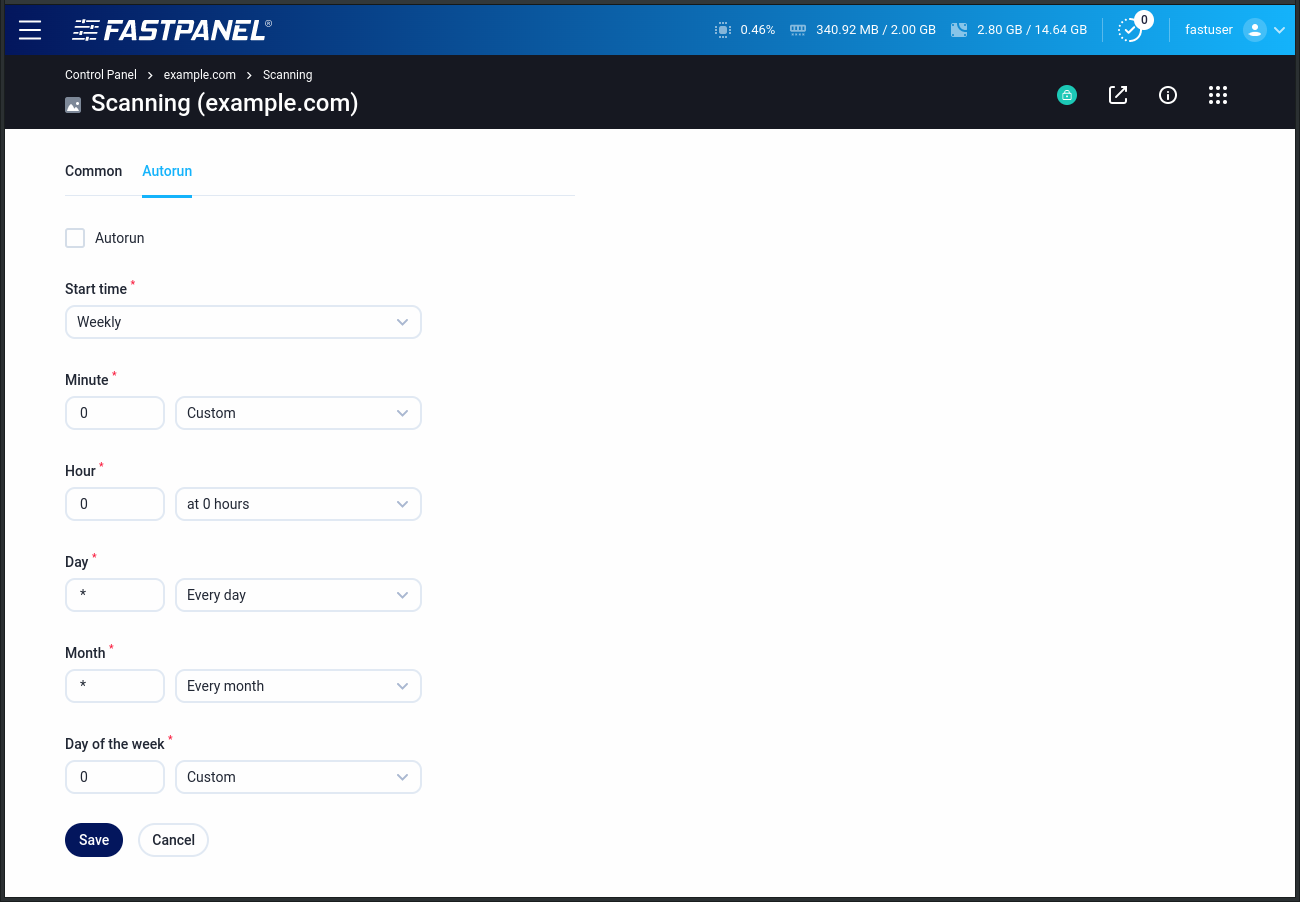Image resolution: width=1300 pixels, height=902 pixels.
Task: Select the Autorun tab
Action: tap(167, 171)
